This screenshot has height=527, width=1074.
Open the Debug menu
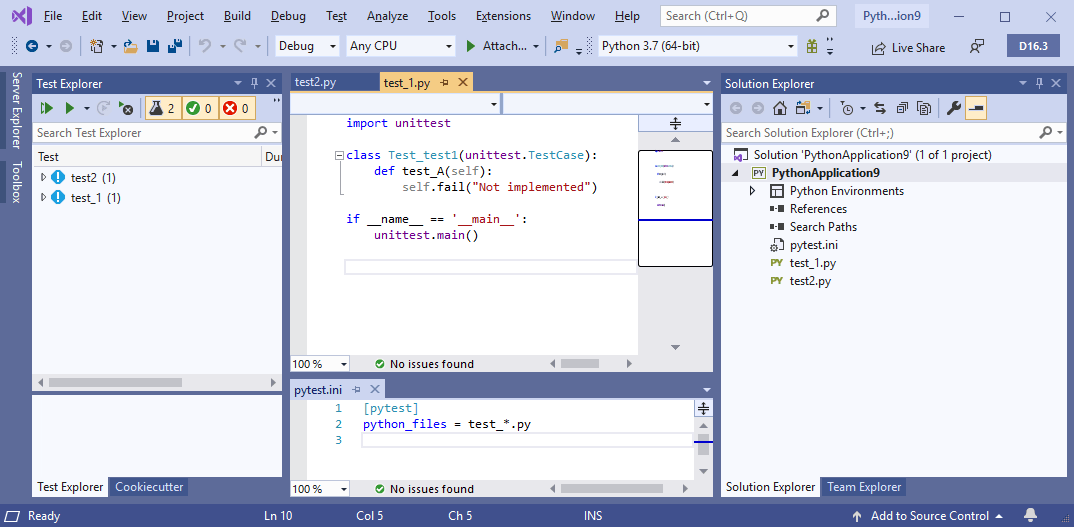click(288, 16)
